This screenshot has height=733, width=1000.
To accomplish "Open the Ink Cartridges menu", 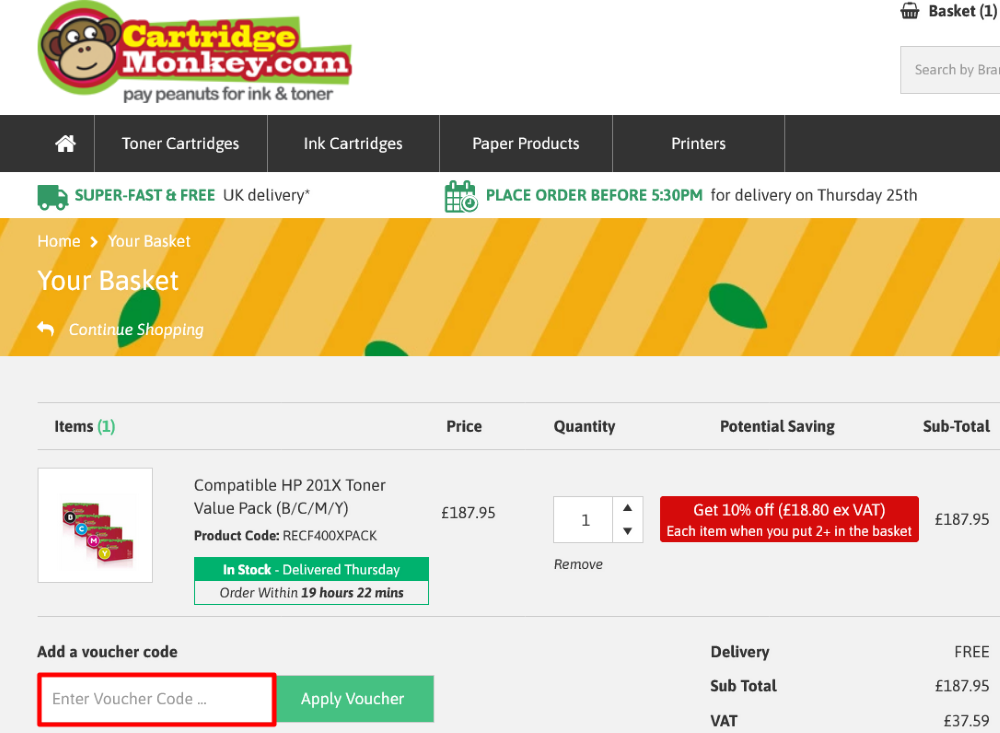I will pyautogui.click(x=353, y=144).
